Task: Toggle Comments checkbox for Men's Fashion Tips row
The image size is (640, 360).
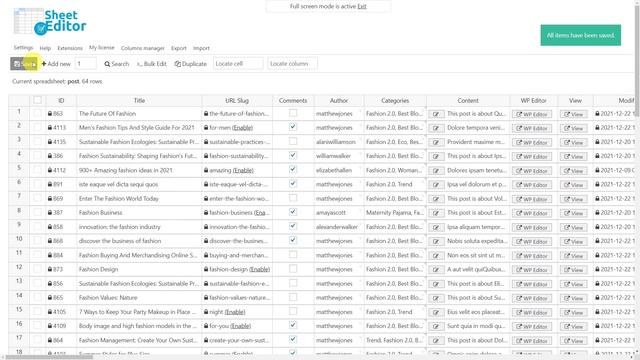Action: [x=293, y=127]
